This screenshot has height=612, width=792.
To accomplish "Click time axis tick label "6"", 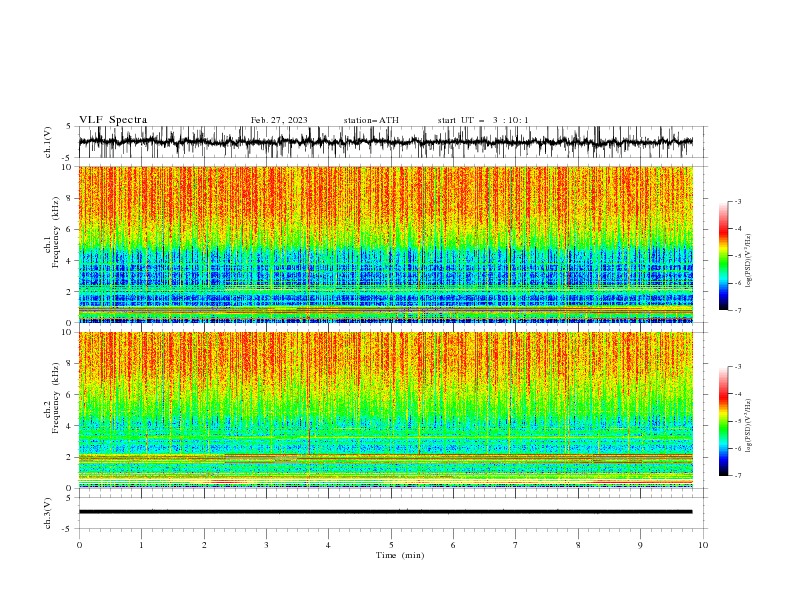I will coord(454,545).
